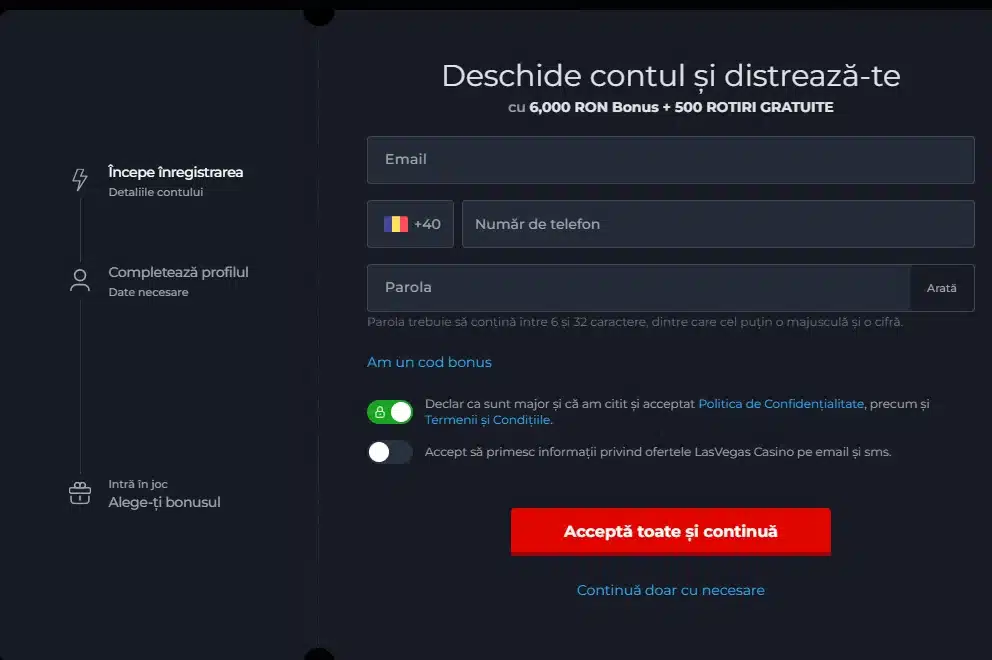
Task: Click Continuă doar cu necesare link
Action: [670, 590]
